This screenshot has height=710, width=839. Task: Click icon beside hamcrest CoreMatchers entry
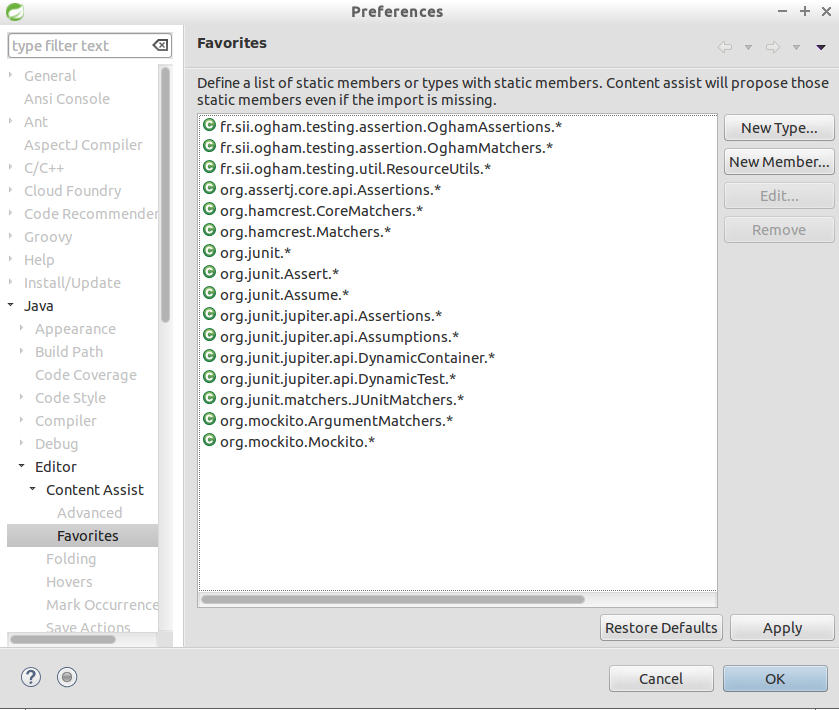point(209,209)
